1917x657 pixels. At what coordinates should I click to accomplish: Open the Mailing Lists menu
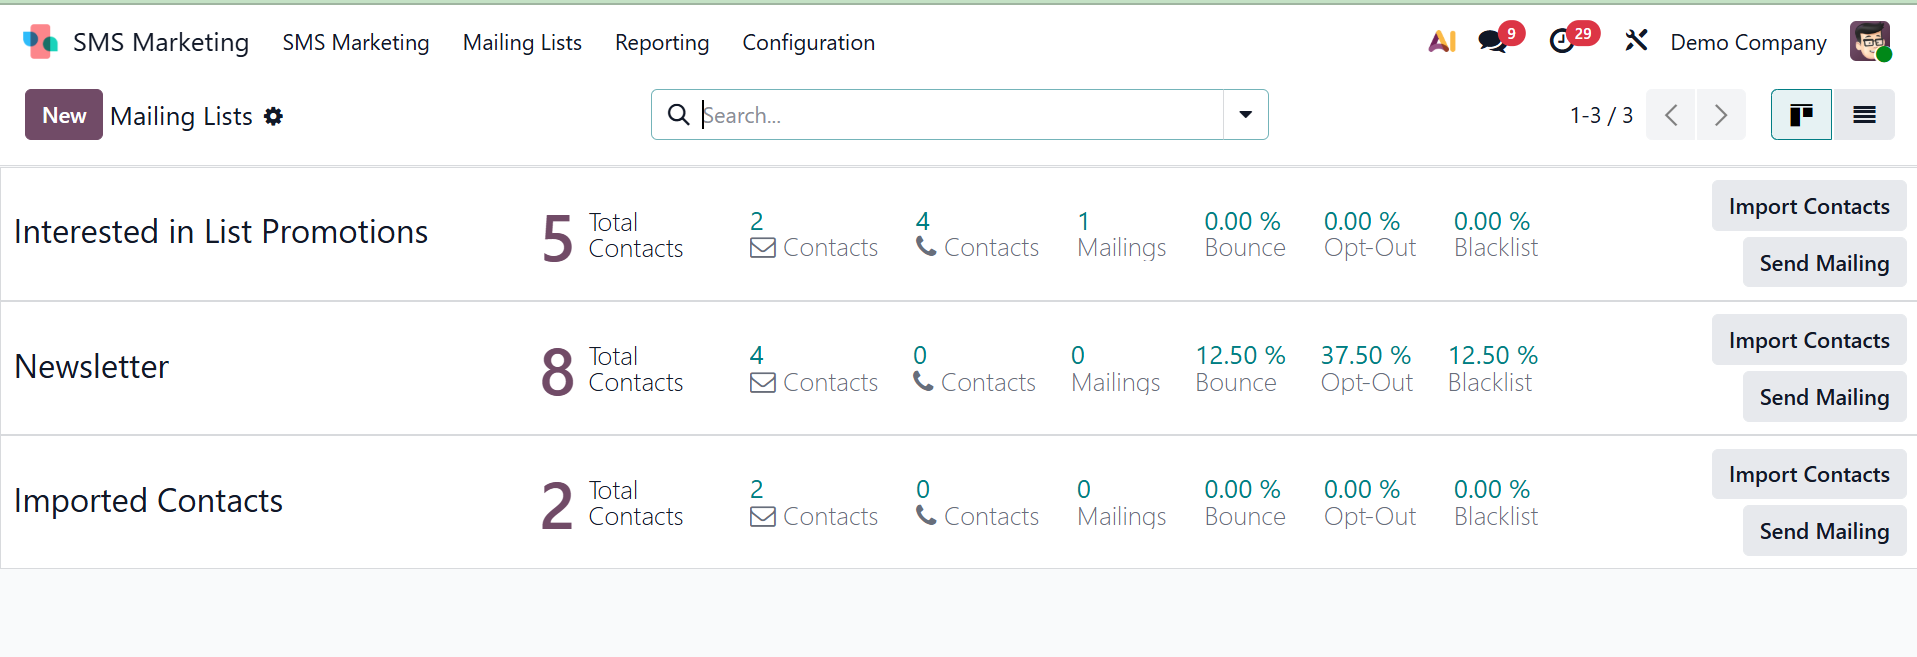[522, 42]
